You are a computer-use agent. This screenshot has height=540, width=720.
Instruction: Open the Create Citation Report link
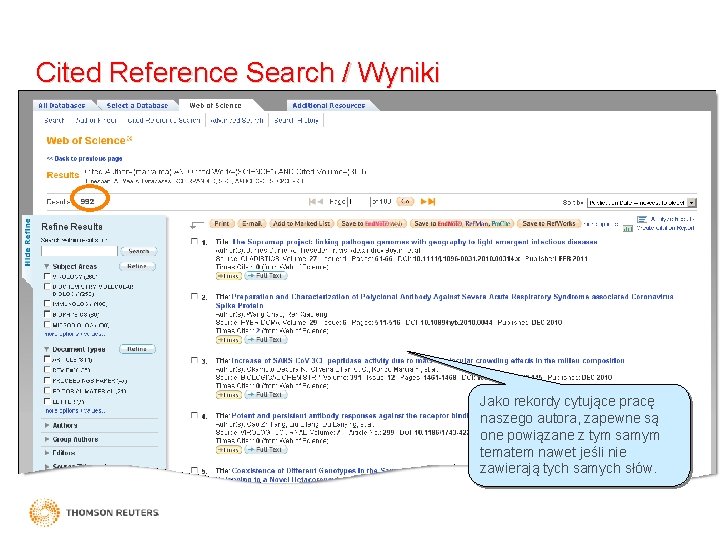pyautogui.click(x=665, y=228)
